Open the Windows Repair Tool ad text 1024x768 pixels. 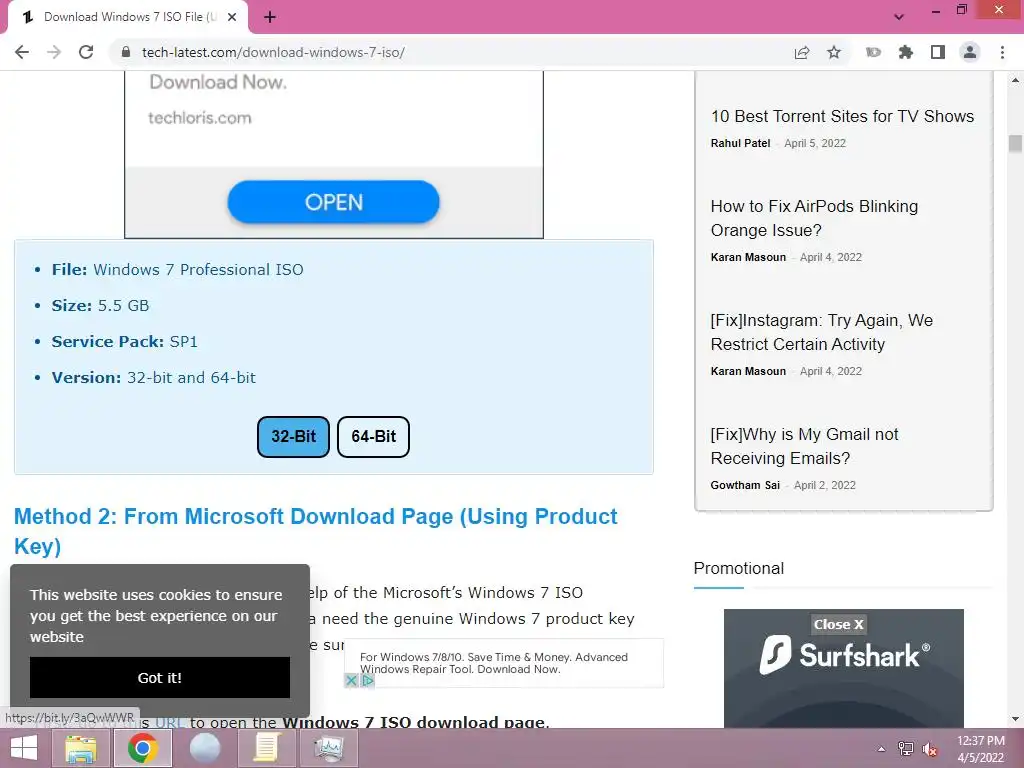(x=494, y=663)
